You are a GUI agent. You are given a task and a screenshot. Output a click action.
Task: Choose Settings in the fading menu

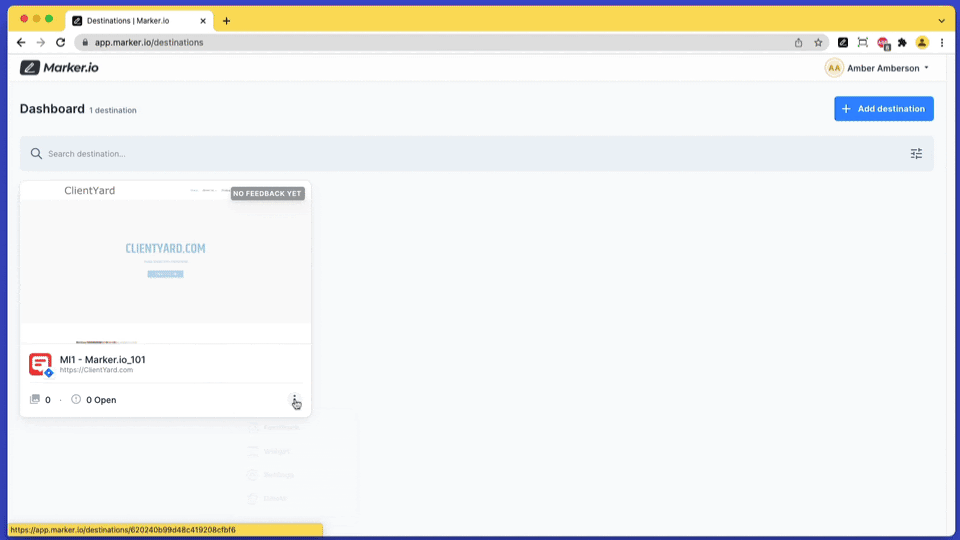tap(271, 474)
